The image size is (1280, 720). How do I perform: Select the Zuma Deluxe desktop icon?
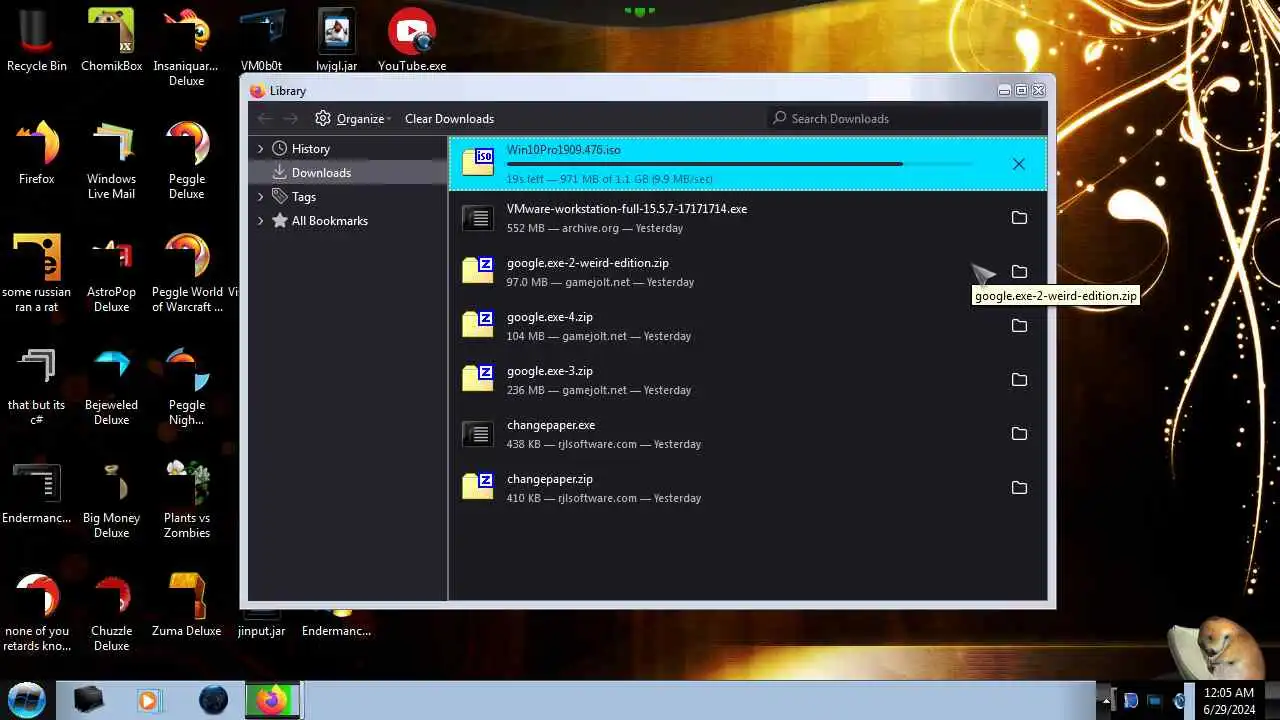tap(187, 606)
